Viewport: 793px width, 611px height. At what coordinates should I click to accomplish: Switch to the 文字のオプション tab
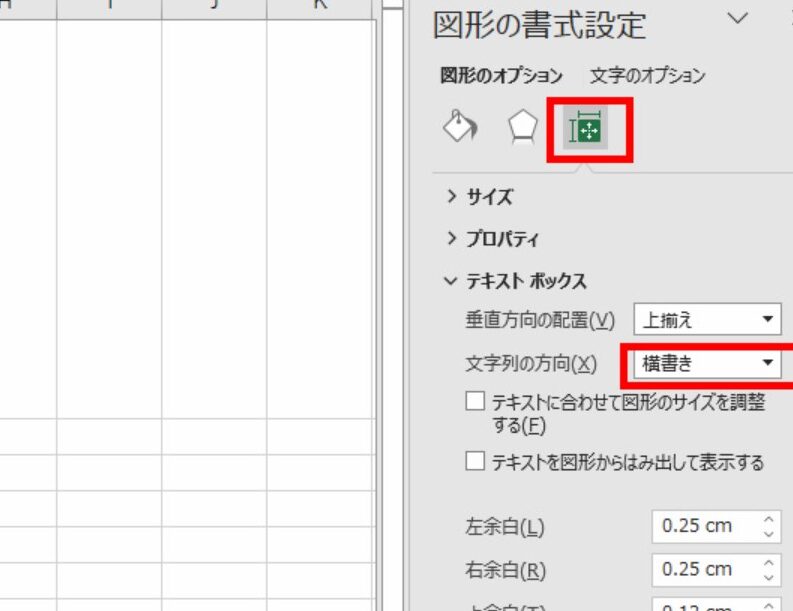pos(647,76)
